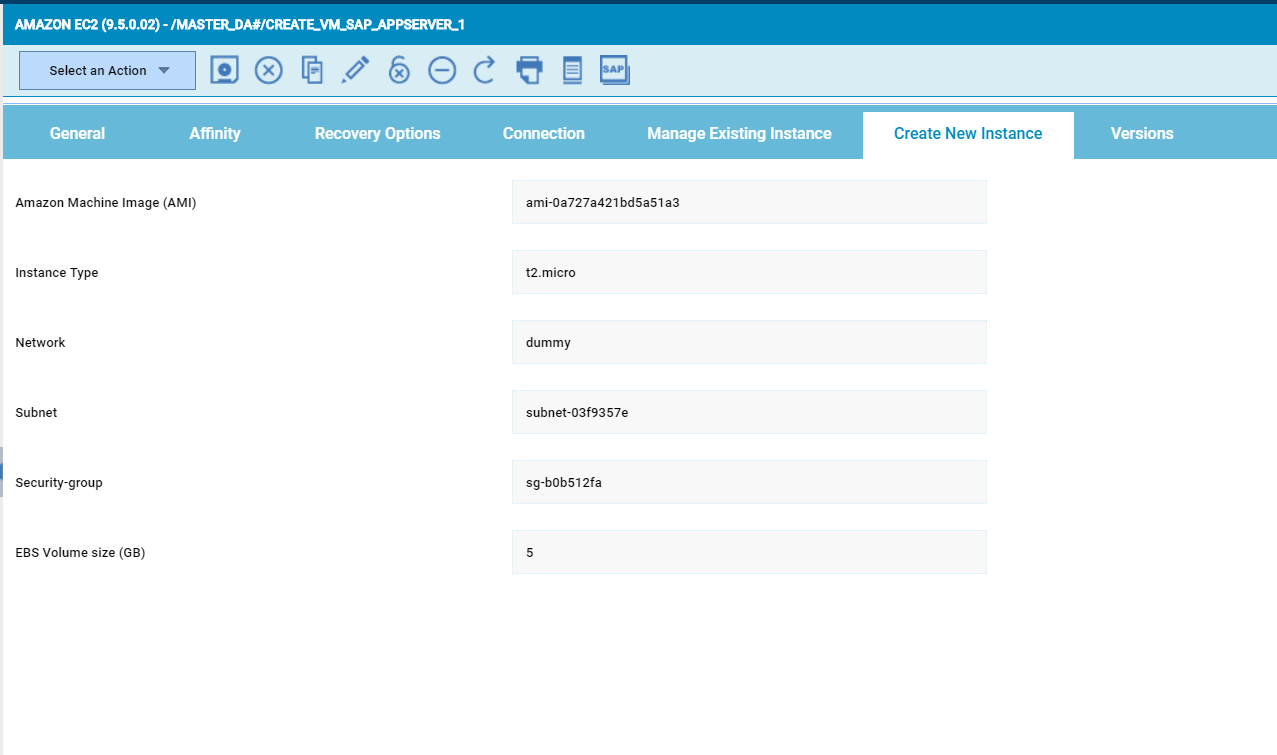Click the document report icon
This screenshot has height=755, width=1277.
click(x=572, y=70)
